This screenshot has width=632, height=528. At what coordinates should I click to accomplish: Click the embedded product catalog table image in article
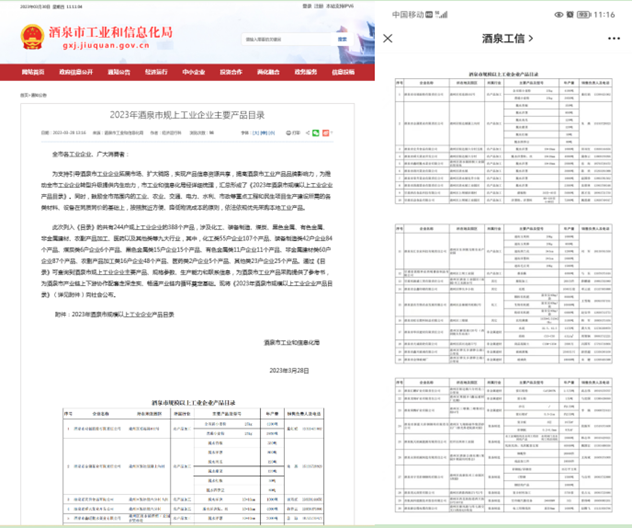point(193,462)
